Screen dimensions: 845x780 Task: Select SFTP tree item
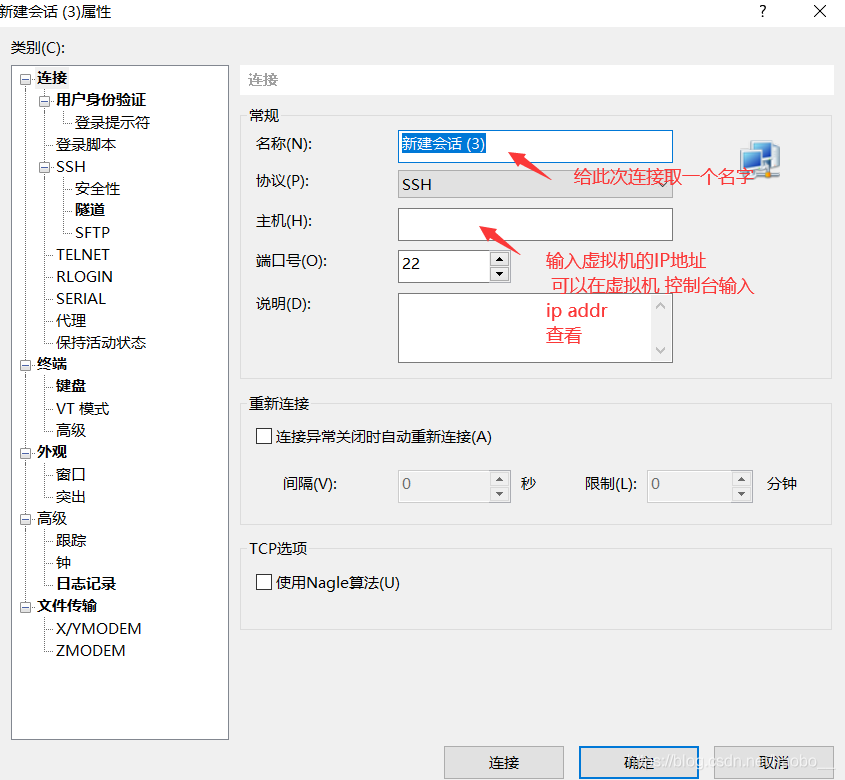click(x=92, y=232)
